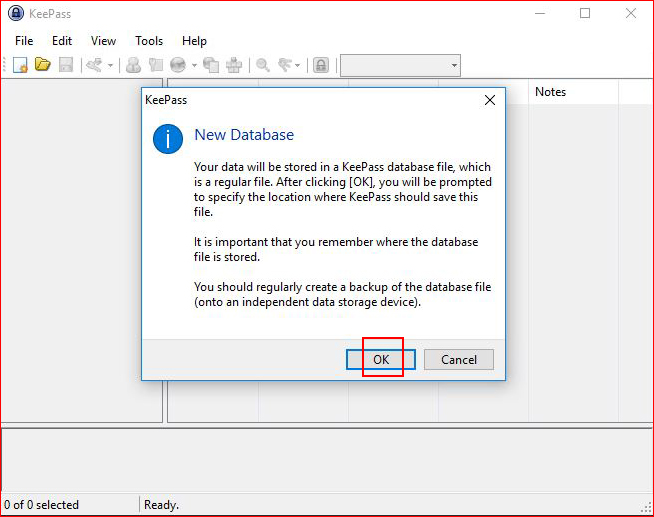This screenshot has width=654, height=517.
Task: Click the Open Database folder icon
Action: 43,65
